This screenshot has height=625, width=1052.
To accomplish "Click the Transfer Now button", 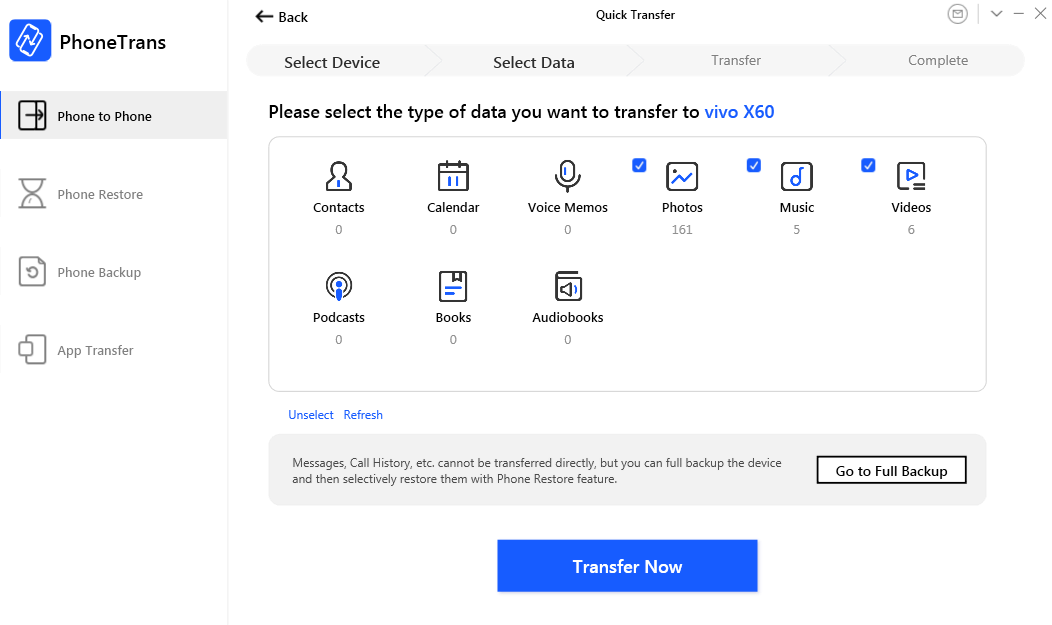I will [x=627, y=566].
